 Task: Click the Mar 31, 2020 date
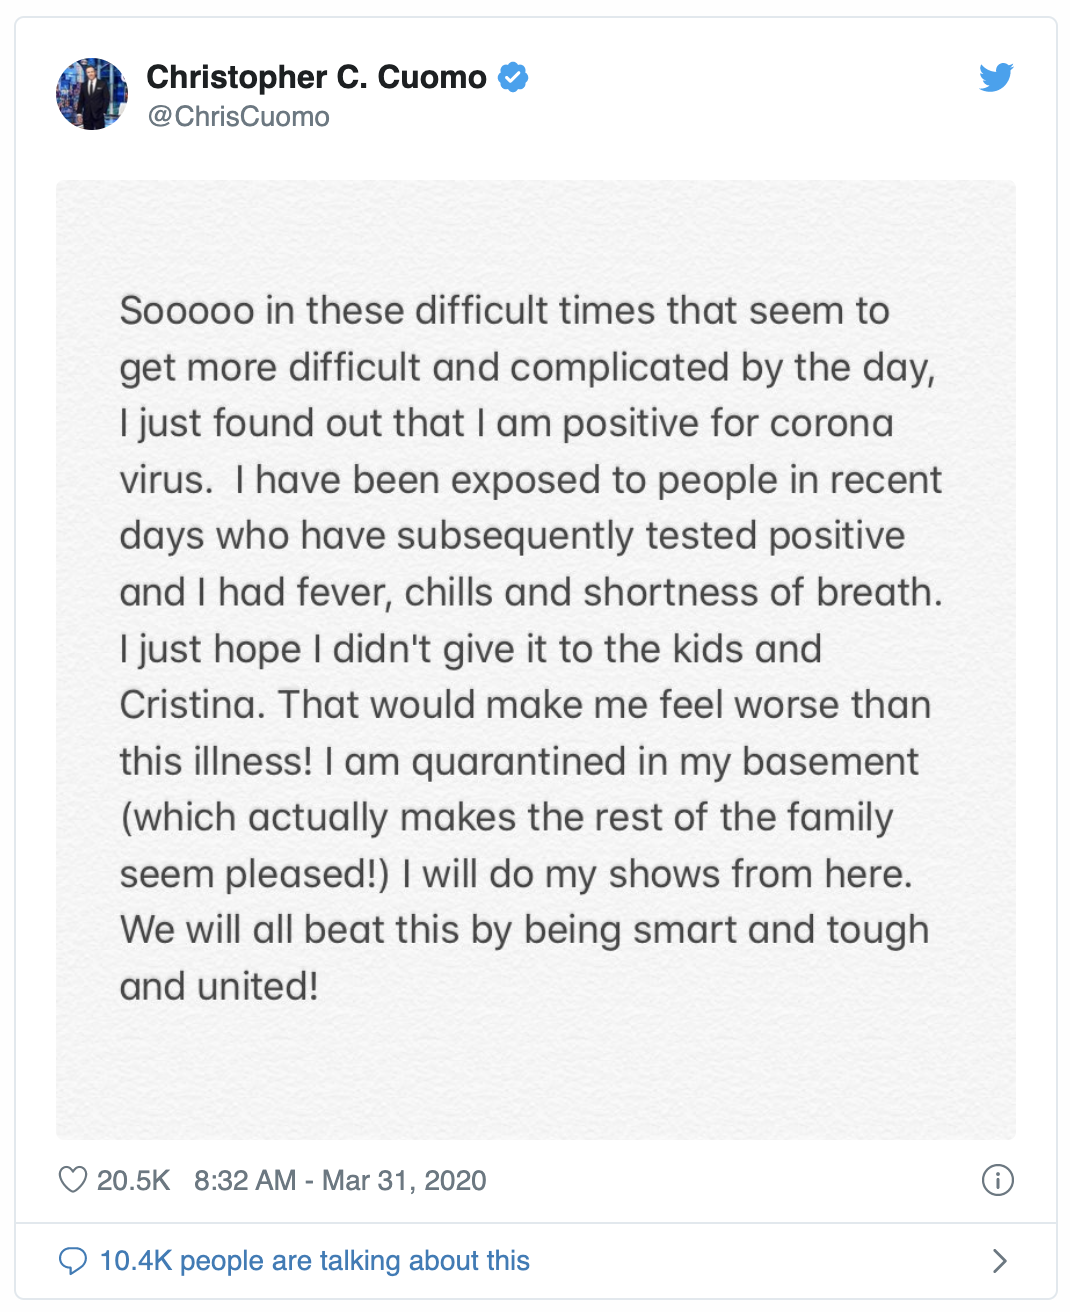tap(404, 1180)
